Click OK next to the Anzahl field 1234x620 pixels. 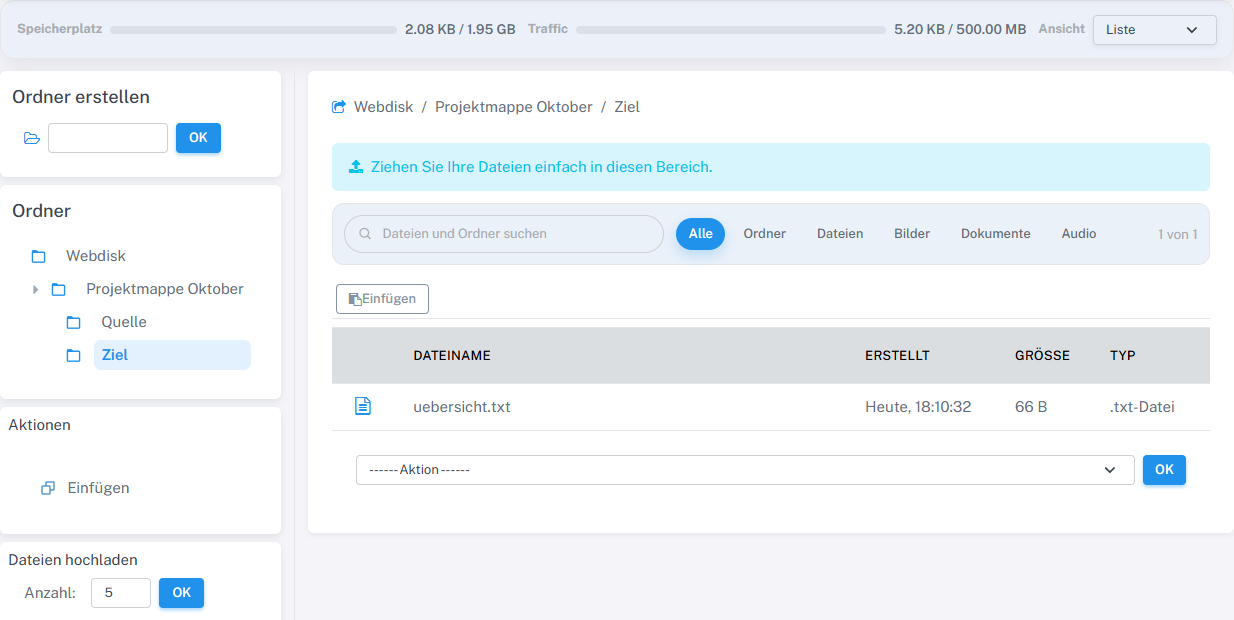coord(181,593)
